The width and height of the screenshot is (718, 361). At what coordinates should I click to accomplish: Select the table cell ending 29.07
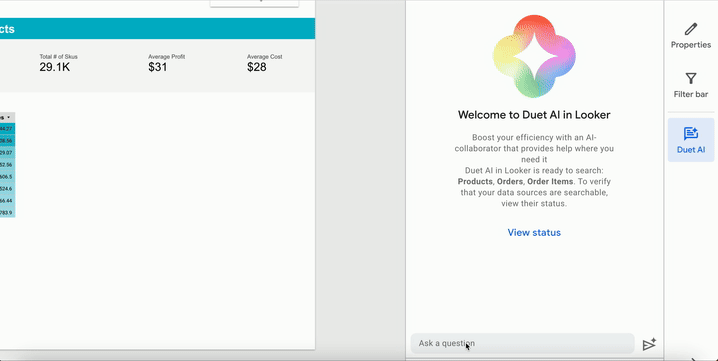pos(7,152)
